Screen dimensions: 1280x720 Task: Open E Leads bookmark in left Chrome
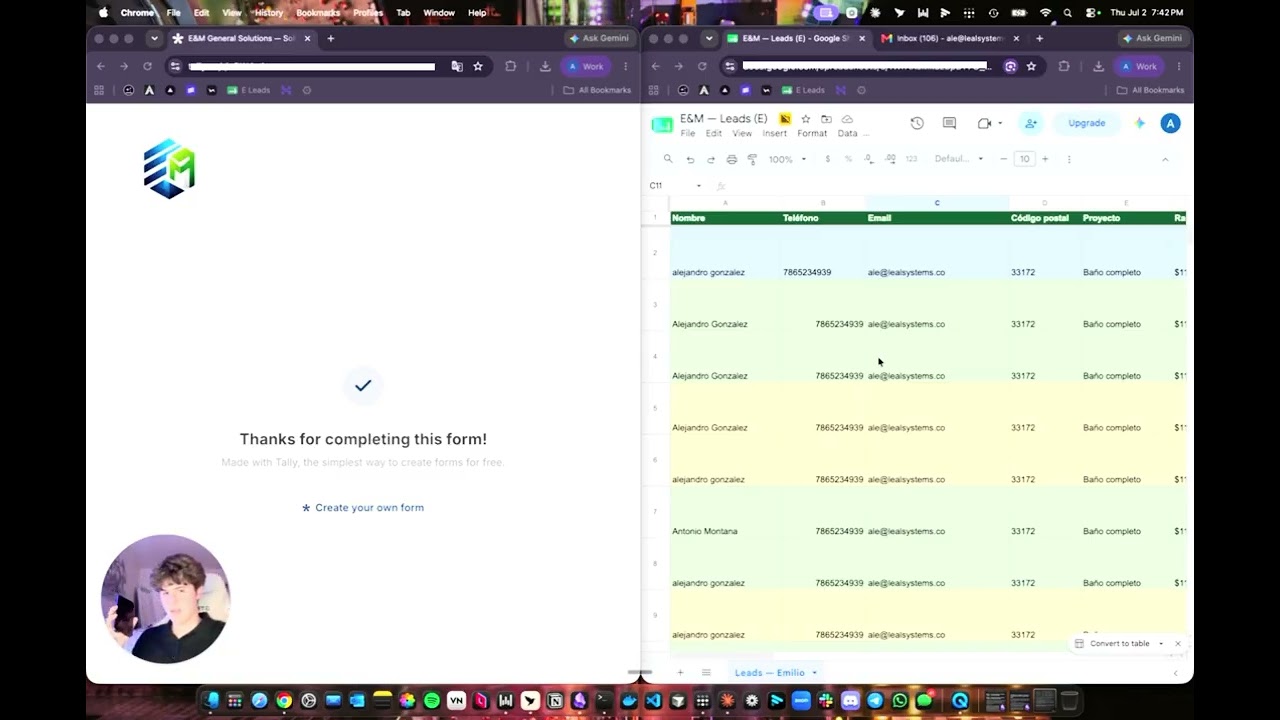249,90
